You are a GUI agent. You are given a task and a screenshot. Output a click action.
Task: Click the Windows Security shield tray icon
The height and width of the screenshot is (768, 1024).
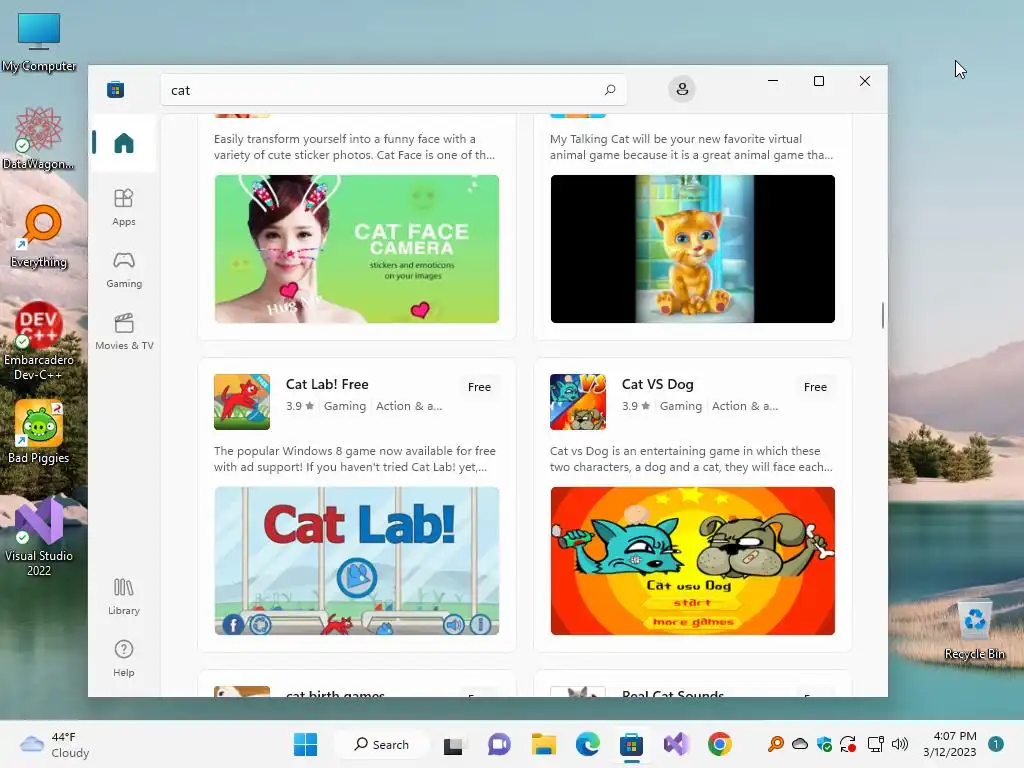point(824,744)
